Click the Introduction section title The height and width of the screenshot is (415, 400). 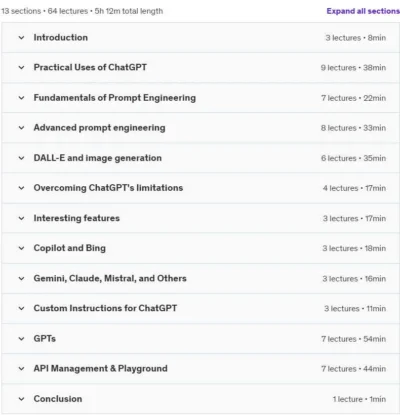pyautogui.click(x=61, y=37)
